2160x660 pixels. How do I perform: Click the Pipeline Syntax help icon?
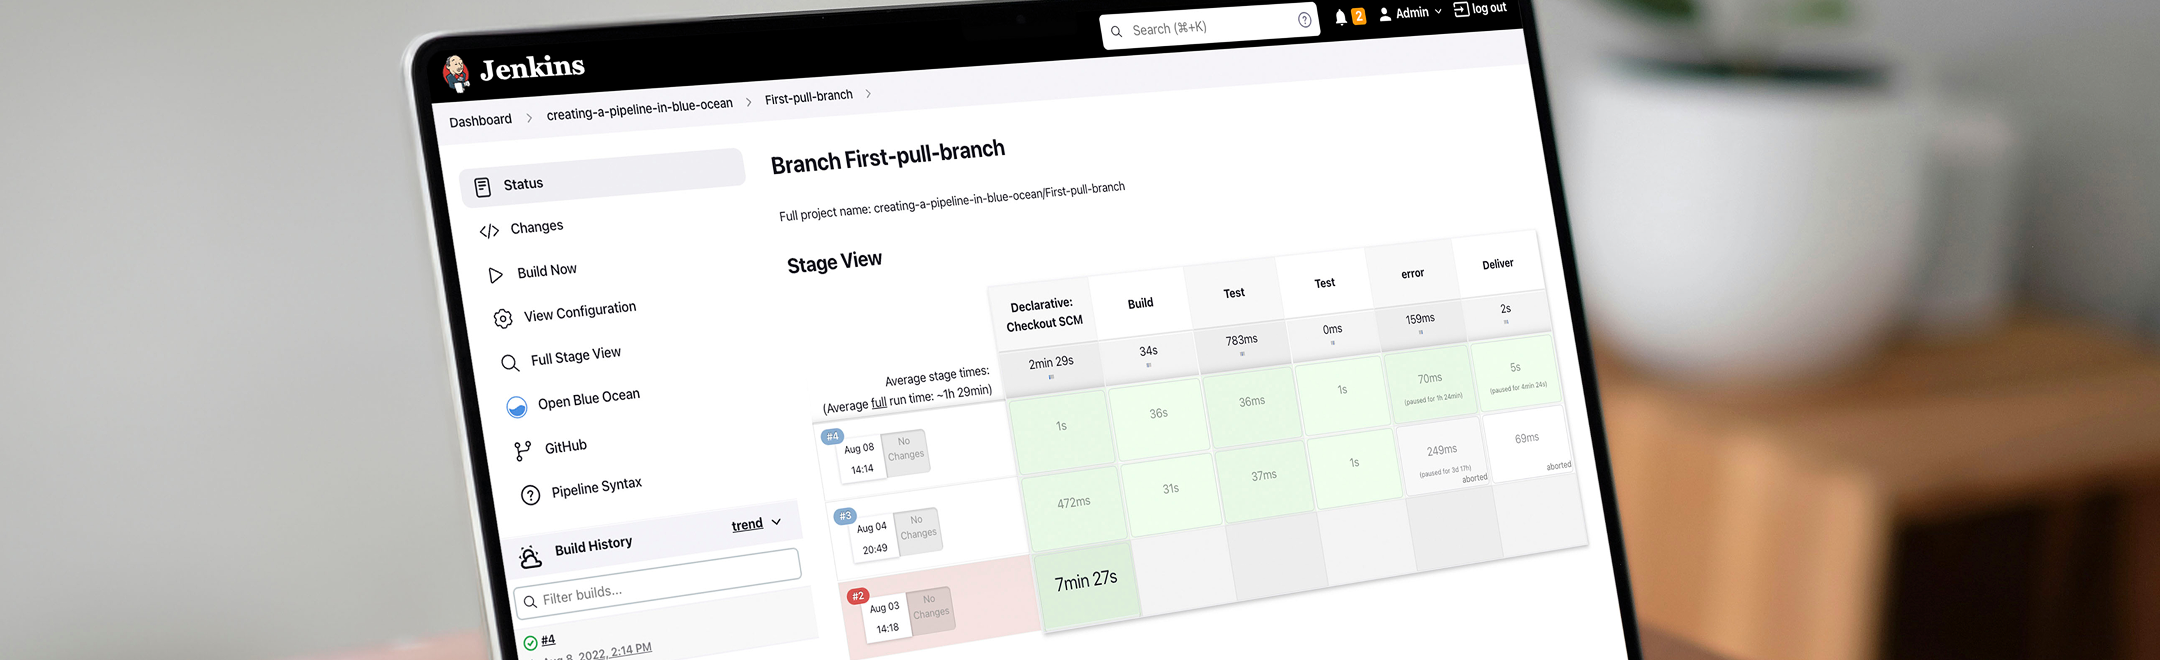coord(530,495)
